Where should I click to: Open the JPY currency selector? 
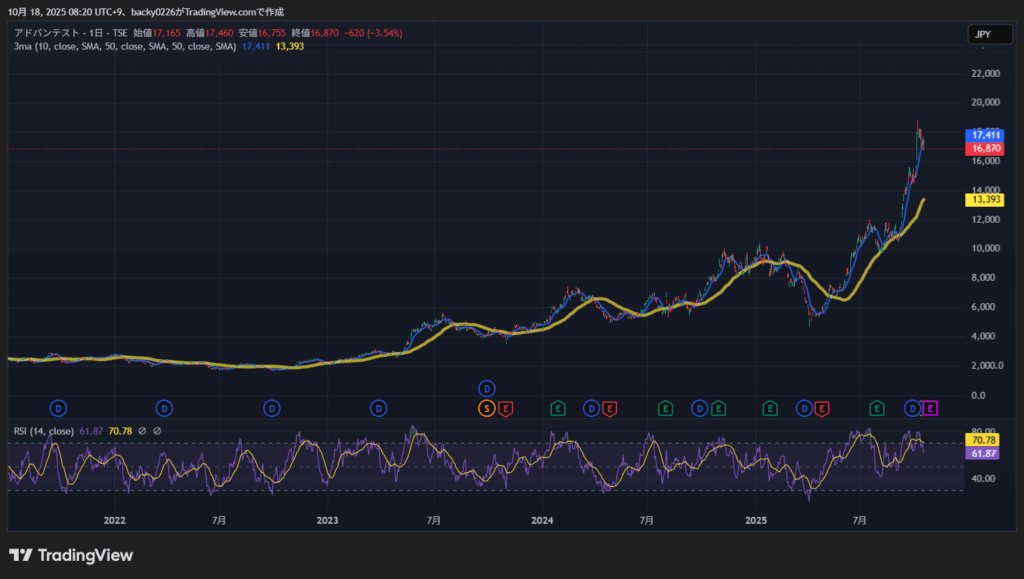[982, 34]
